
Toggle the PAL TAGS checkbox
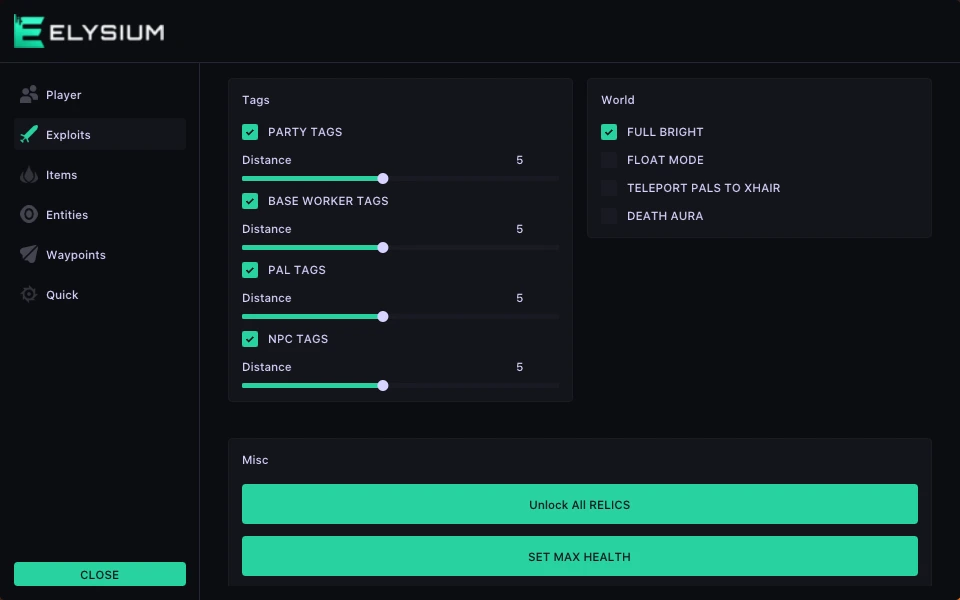coord(250,270)
